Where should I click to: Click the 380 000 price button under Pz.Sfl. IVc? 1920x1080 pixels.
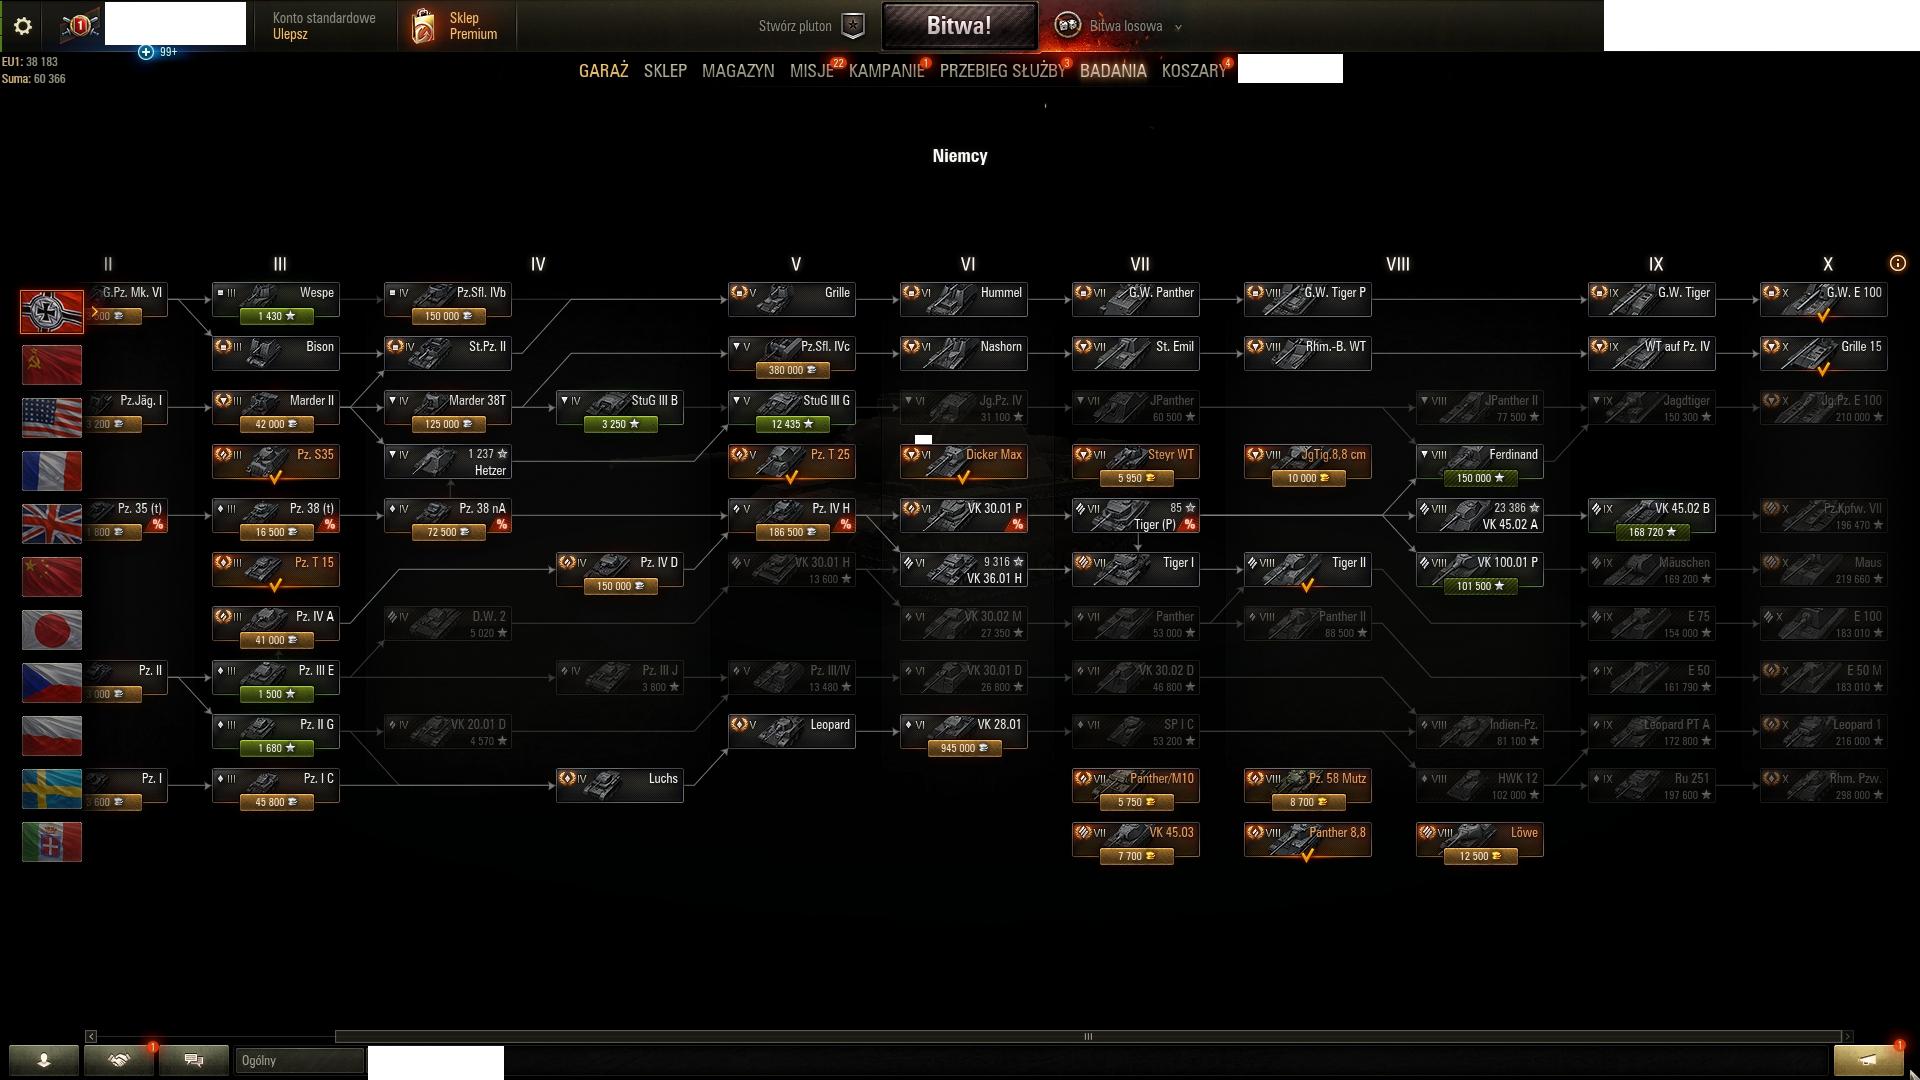792,370
